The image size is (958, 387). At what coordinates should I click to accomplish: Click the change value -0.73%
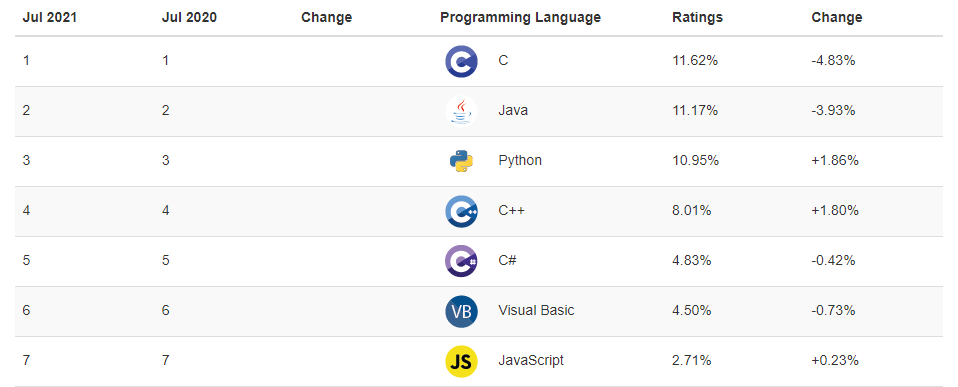click(833, 311)
